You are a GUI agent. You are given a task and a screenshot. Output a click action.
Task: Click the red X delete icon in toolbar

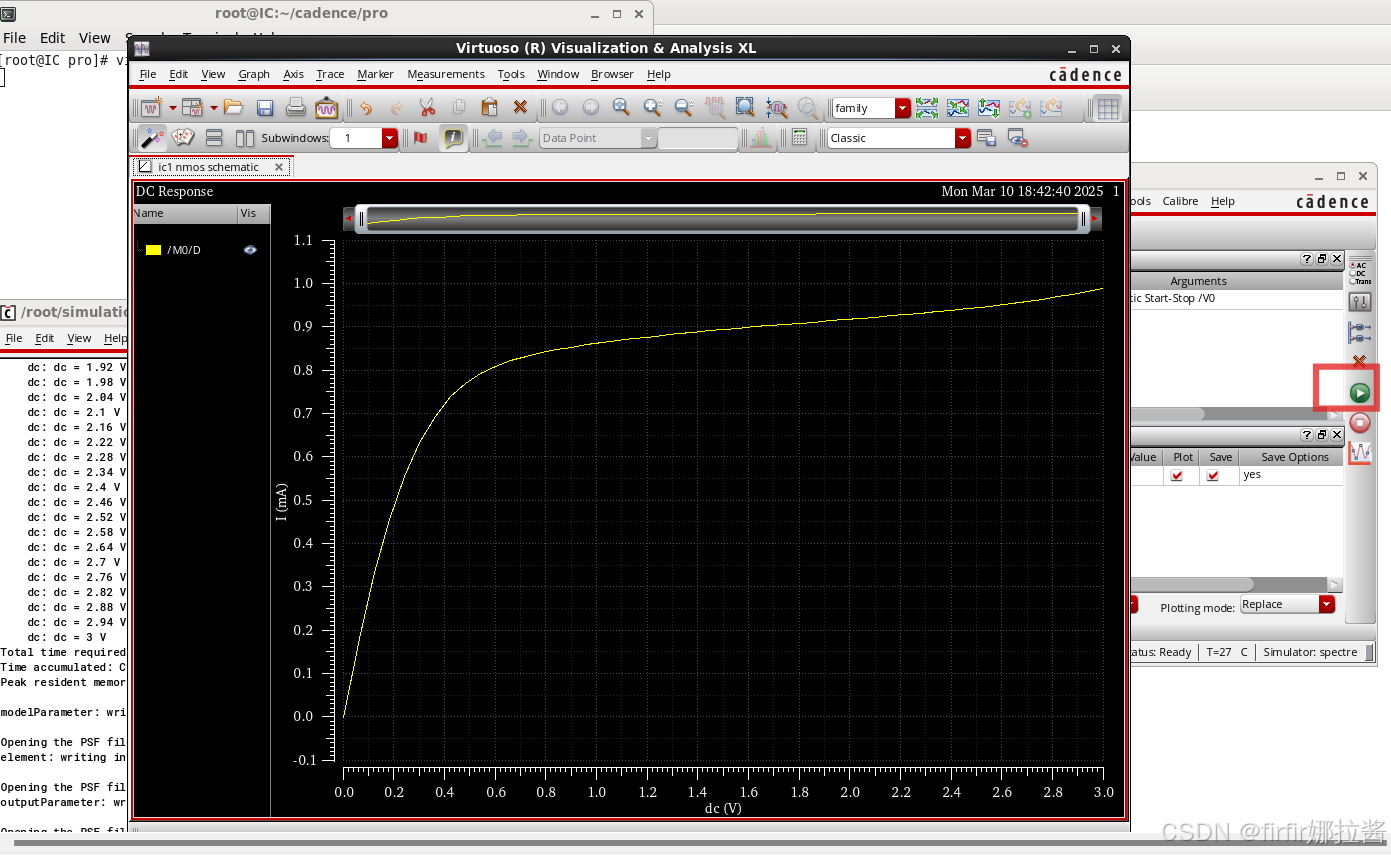point(520,108)
